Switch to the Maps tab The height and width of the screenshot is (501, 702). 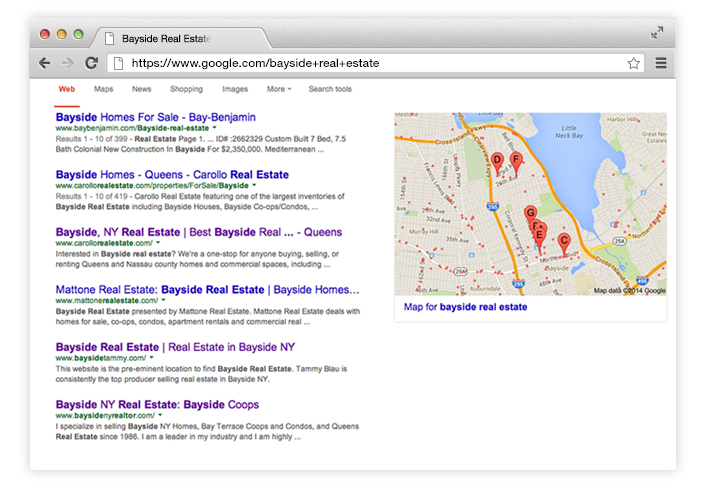tap(103, 89)
